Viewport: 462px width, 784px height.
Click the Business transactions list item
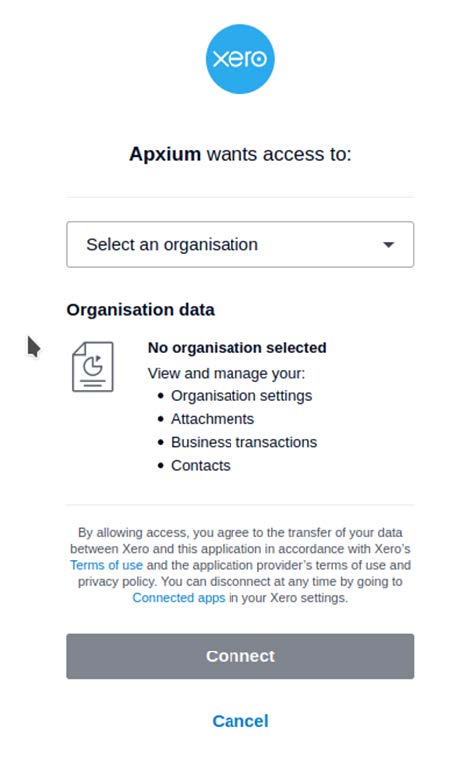point(244,442)
